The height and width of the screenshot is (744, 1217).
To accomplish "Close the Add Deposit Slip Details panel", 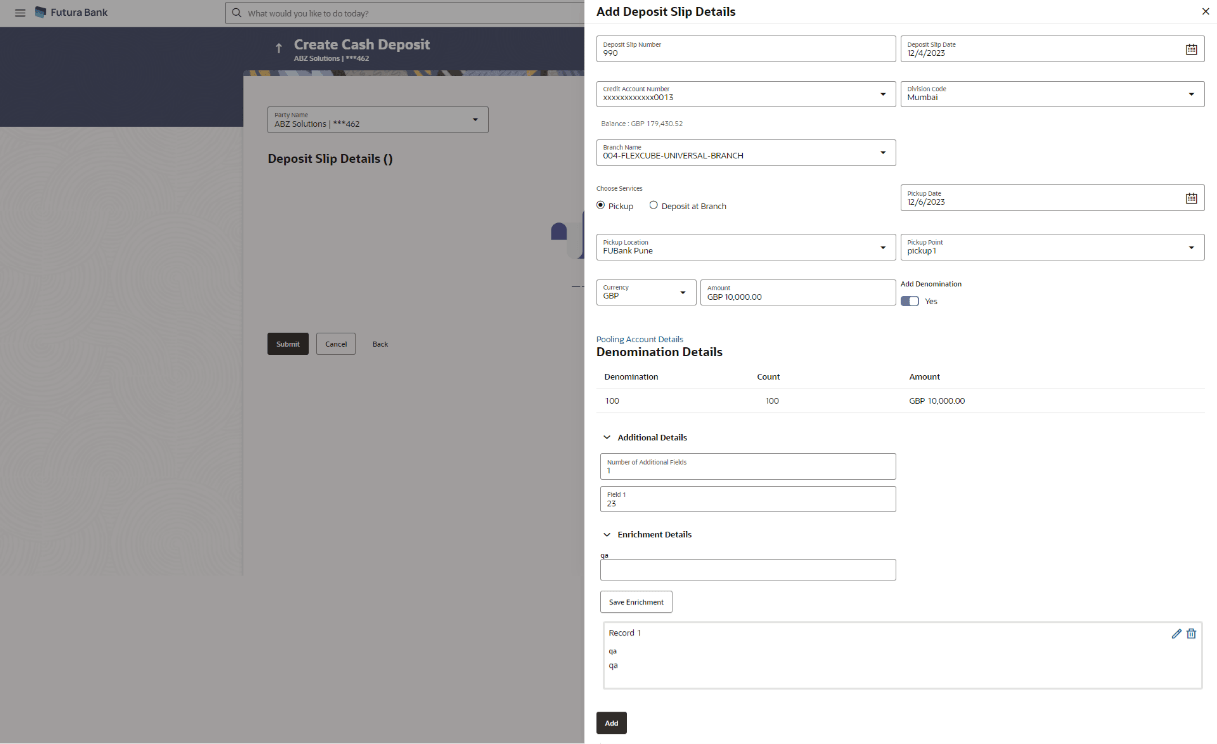I will [1205, 11].
